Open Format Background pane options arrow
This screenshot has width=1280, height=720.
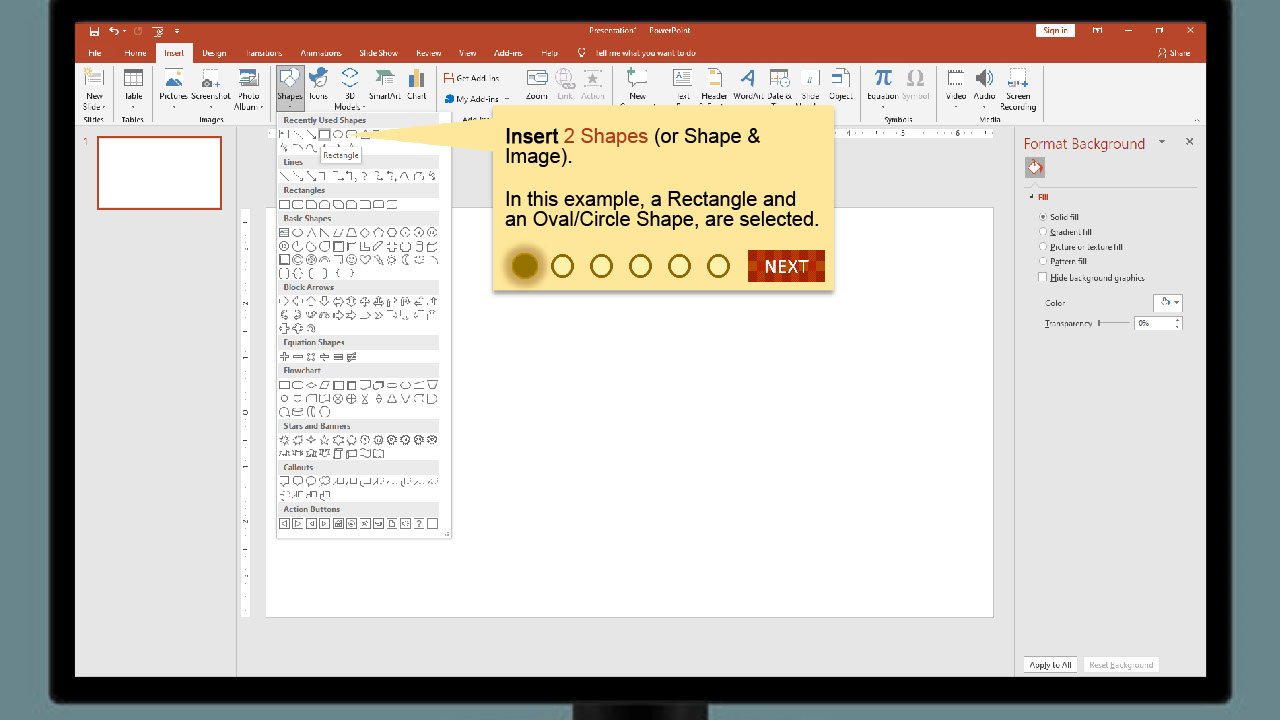pos(1162,142)
